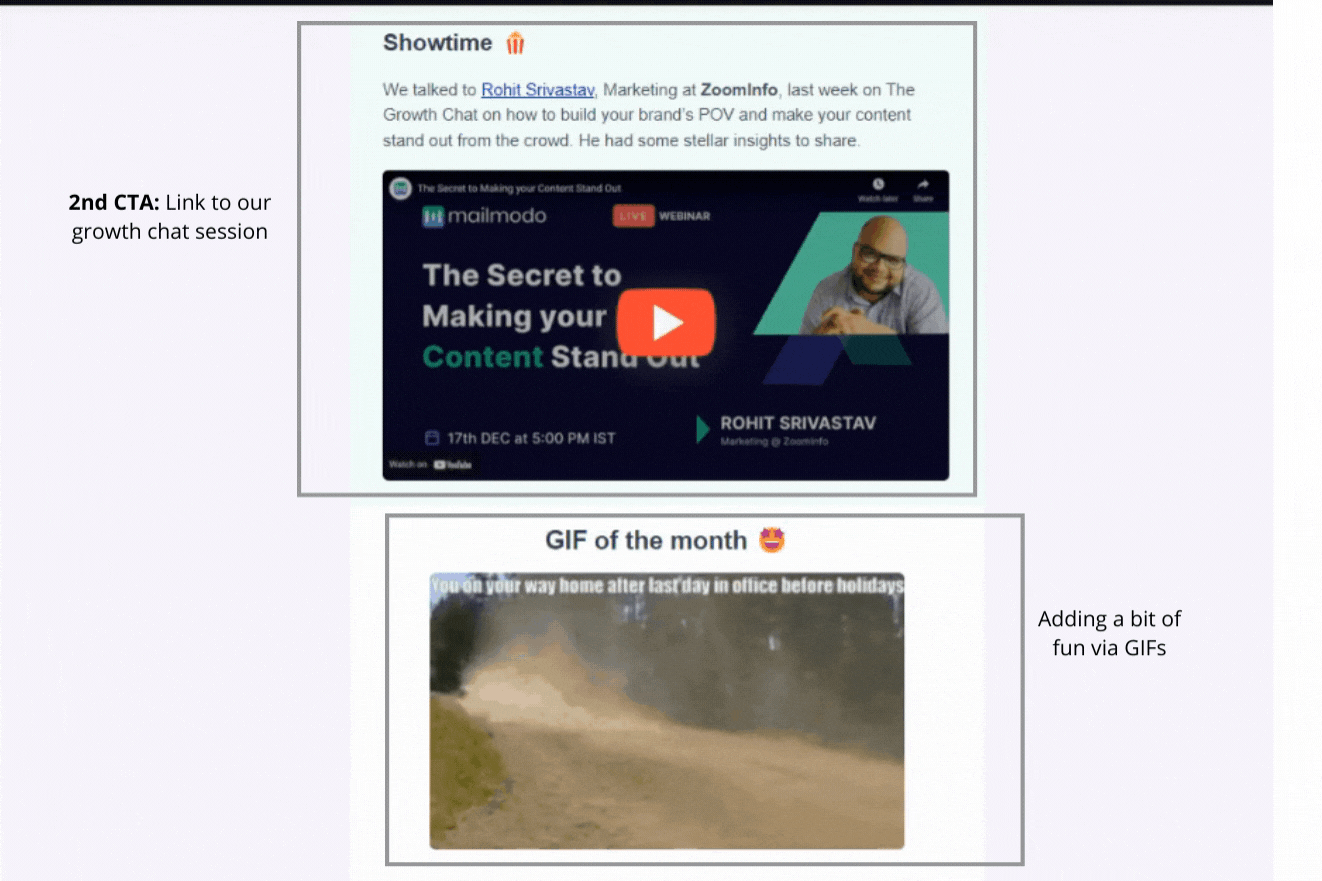Click the 'Adding a bit of fun via GIFs' text
Image resolution: width=1322 pixels, height=881 pixels.
tap(1109, 633)
